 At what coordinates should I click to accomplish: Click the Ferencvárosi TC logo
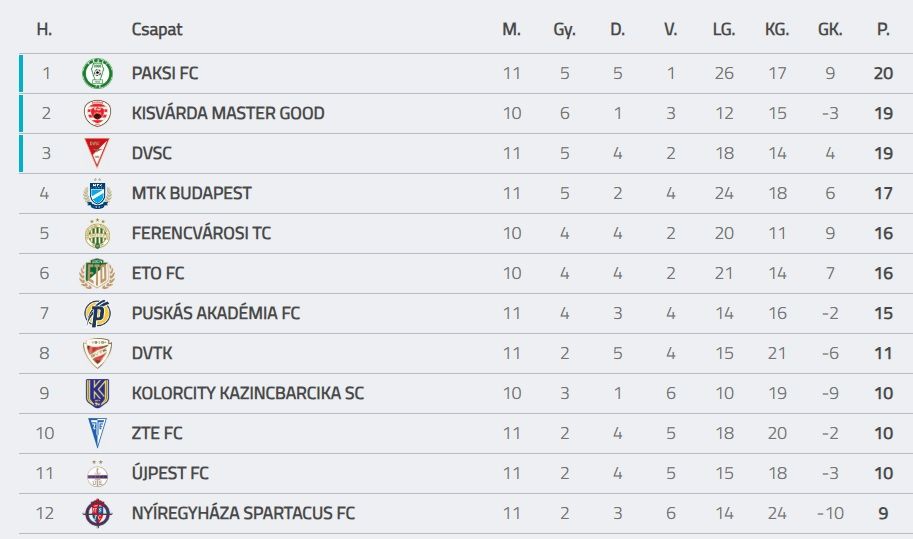tap(97, 233)
